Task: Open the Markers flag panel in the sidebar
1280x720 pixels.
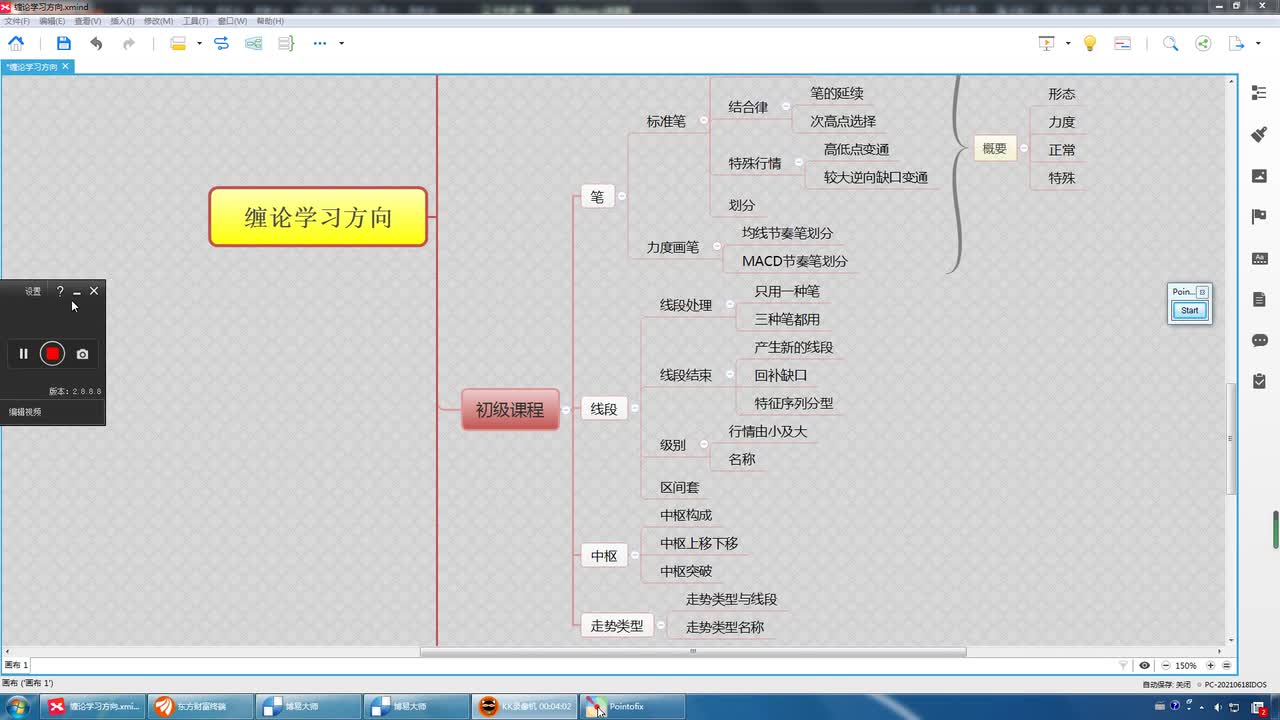Action: (x=1259, y=217)
